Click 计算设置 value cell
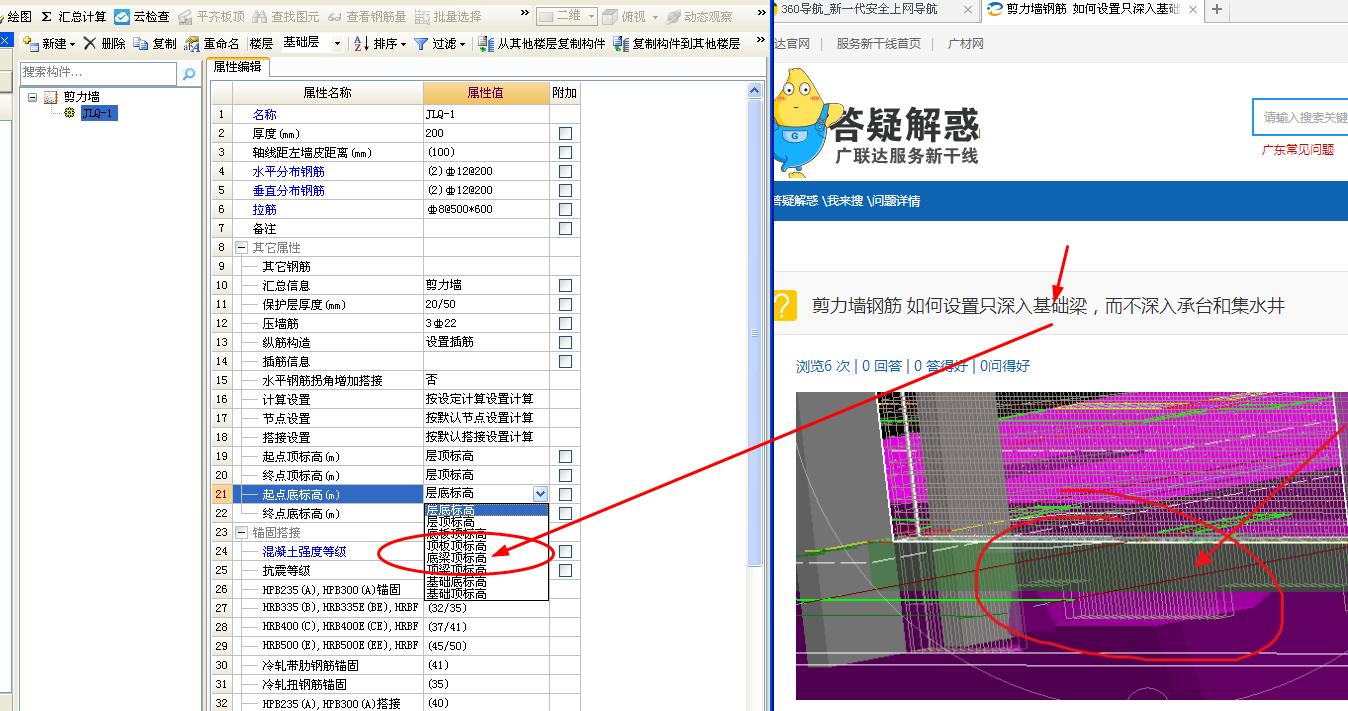The height and width of the screenshot is (711, 1348). pos(486,399)
